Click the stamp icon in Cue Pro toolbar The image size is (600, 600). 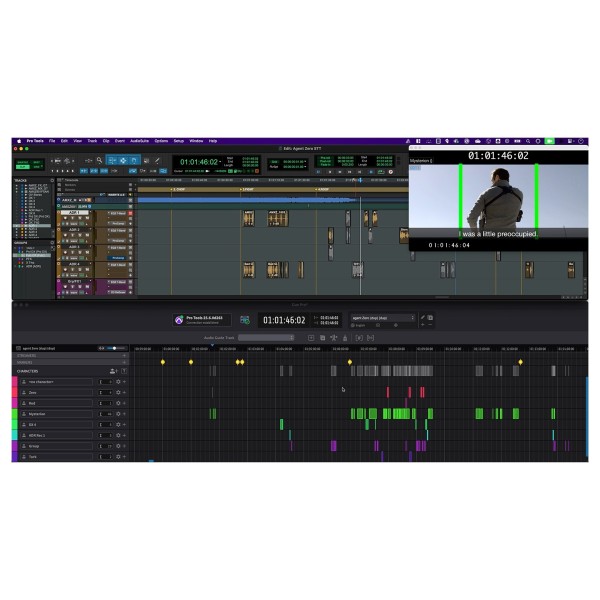[345, 338]
